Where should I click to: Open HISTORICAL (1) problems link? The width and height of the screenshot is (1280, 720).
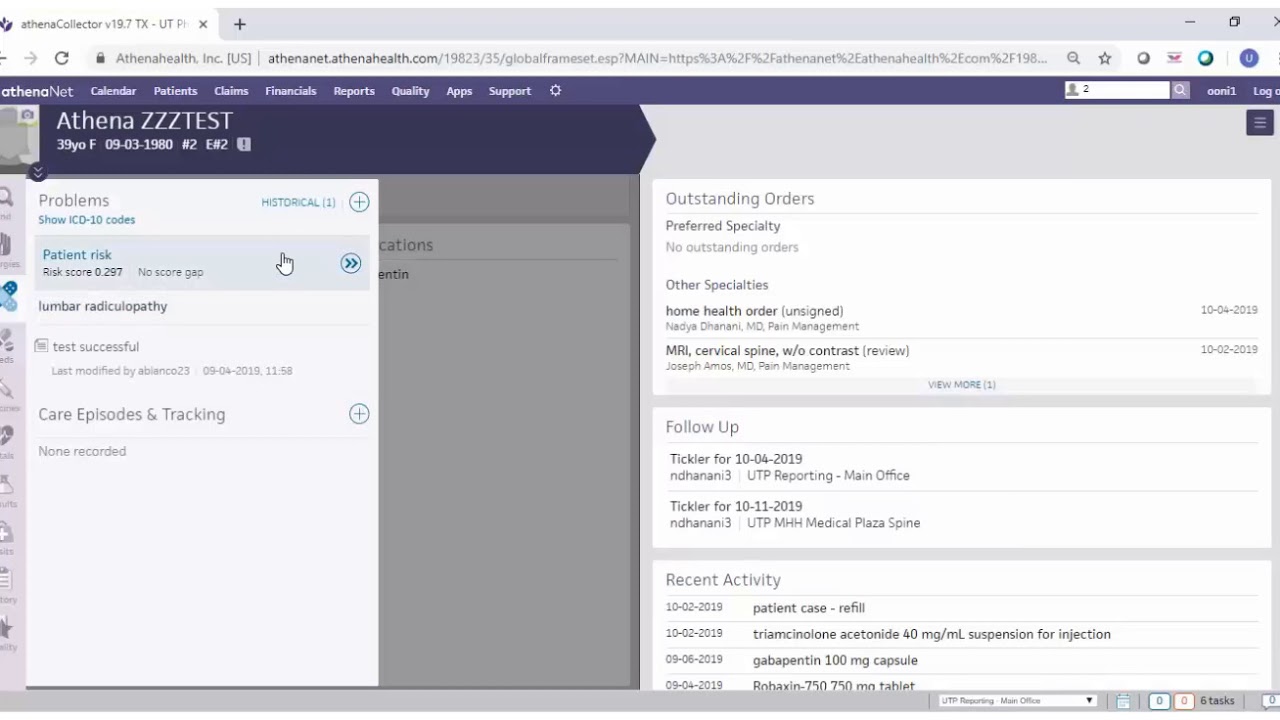(x=298, y=202)
